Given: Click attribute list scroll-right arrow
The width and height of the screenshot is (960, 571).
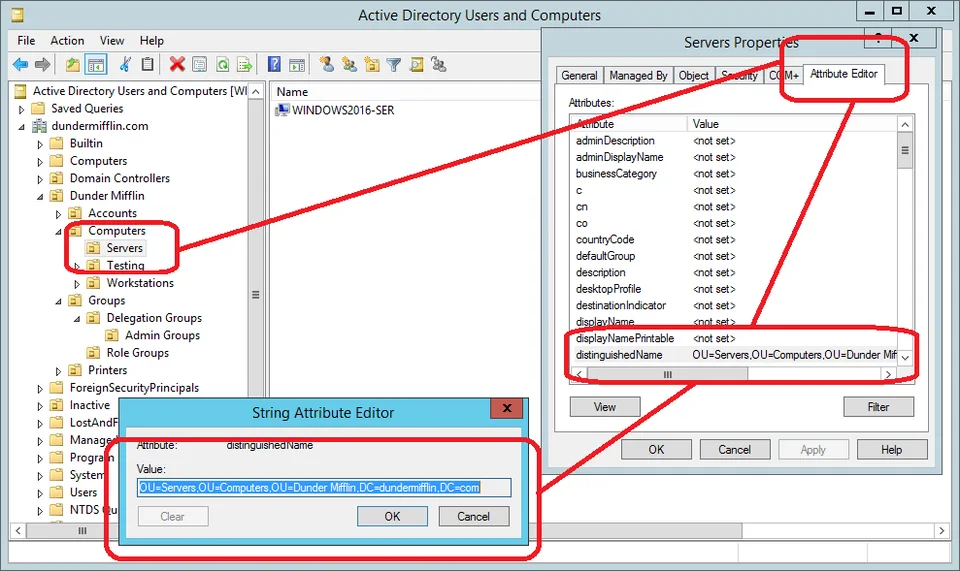Looking at the screenshot, I should 889,374.
